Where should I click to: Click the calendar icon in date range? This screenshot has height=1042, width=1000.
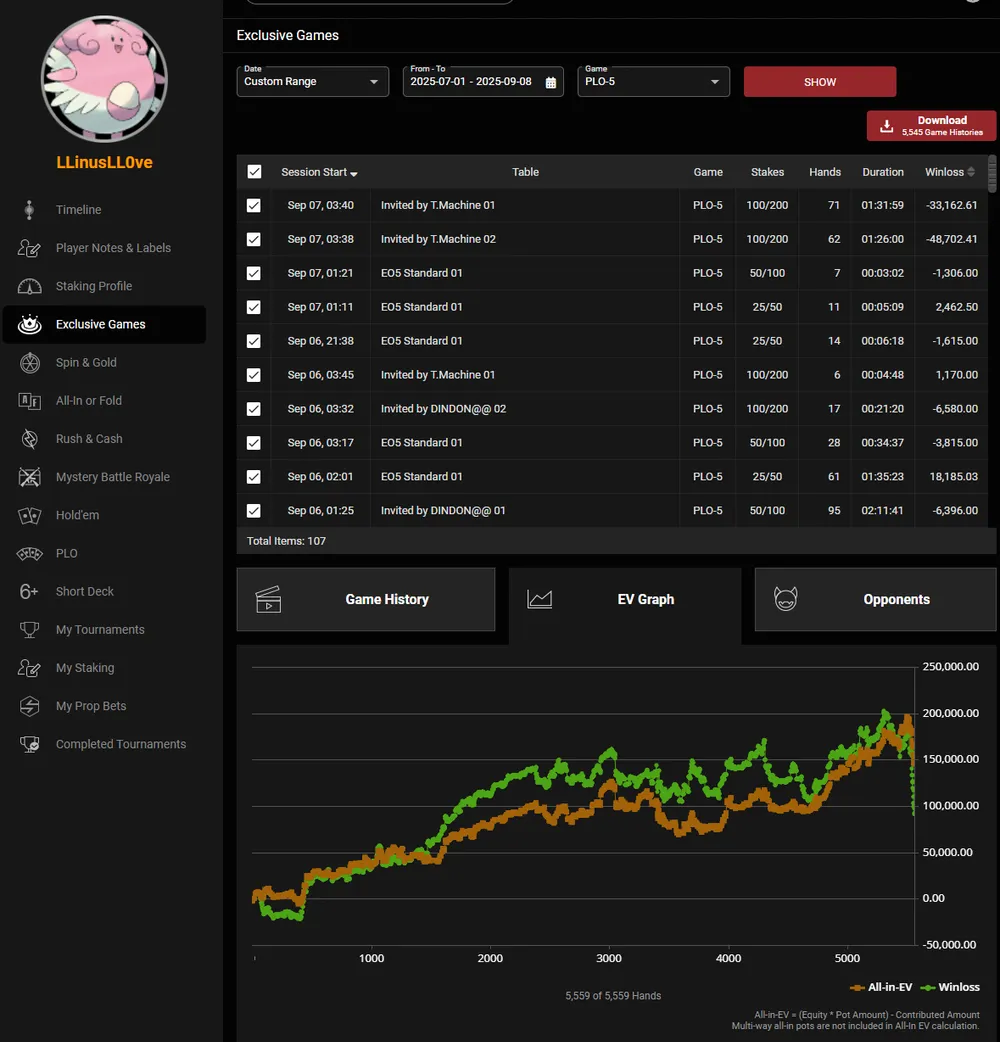(x=551, y=82)
